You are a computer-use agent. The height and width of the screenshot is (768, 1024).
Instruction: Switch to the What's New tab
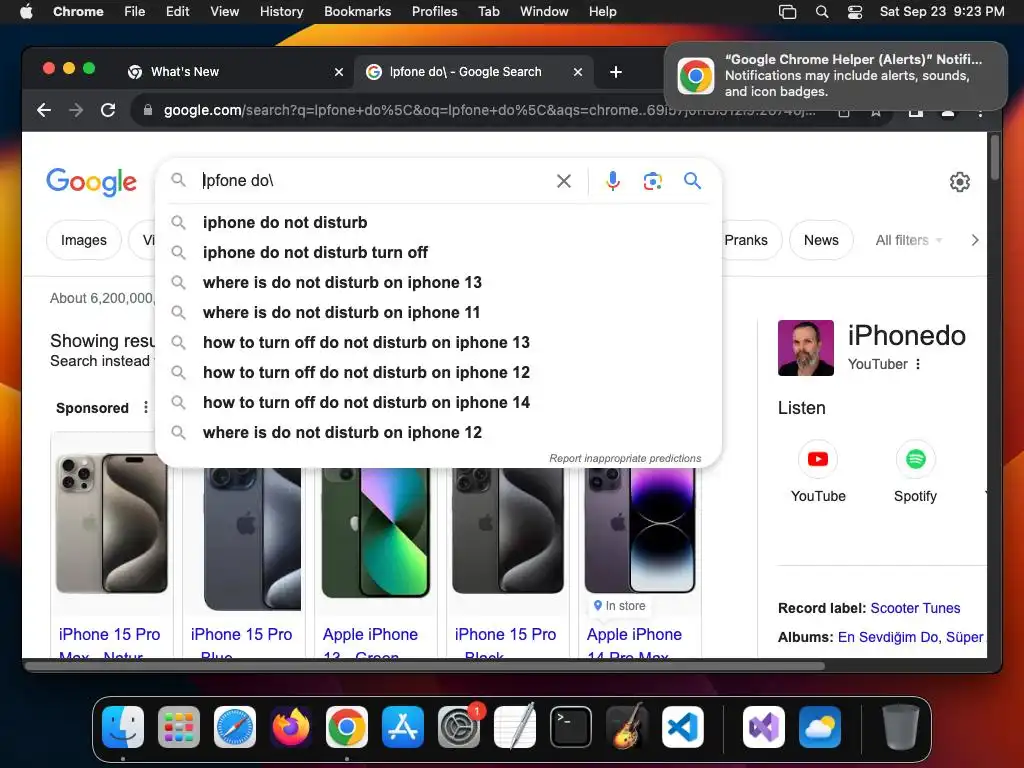[x=235, y=72]
